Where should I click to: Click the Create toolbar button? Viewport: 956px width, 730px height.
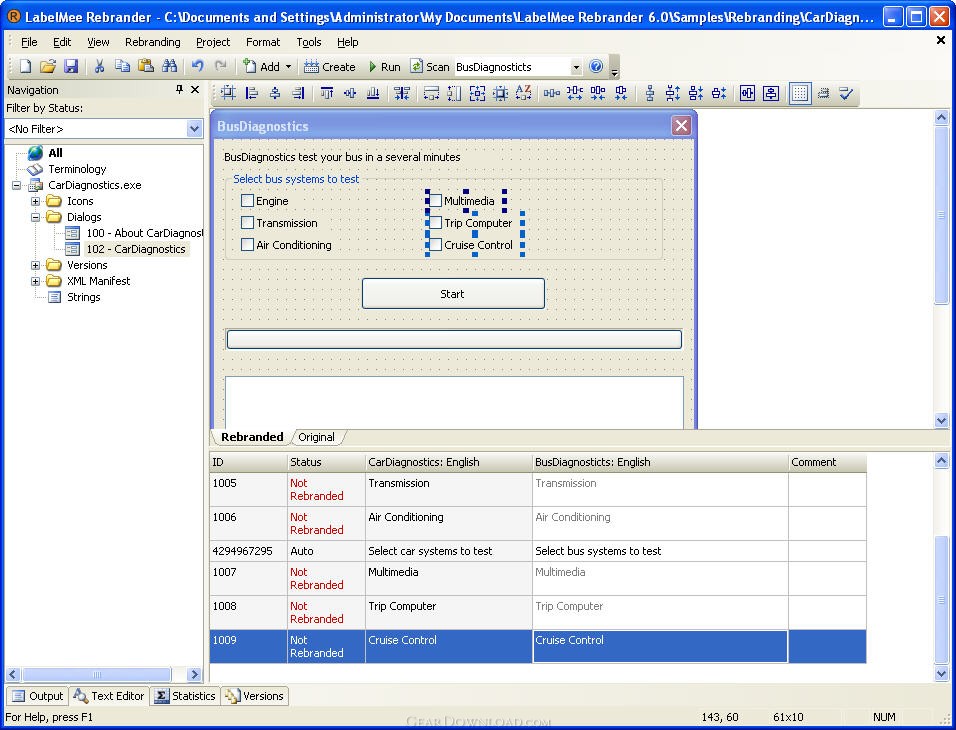coord(330,66)
